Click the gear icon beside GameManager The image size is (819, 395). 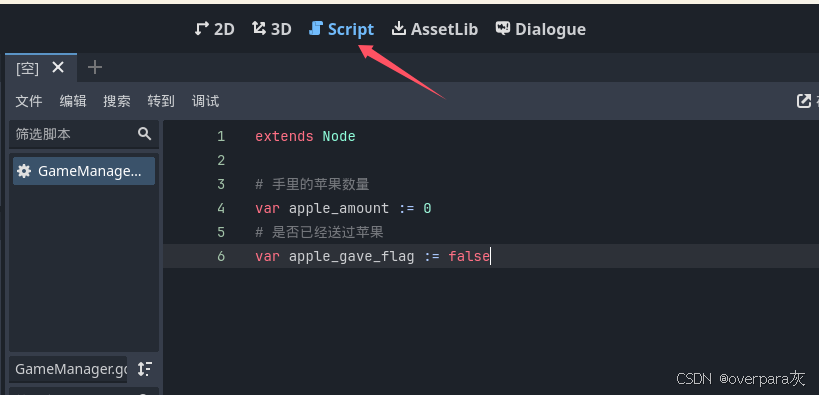24,171
